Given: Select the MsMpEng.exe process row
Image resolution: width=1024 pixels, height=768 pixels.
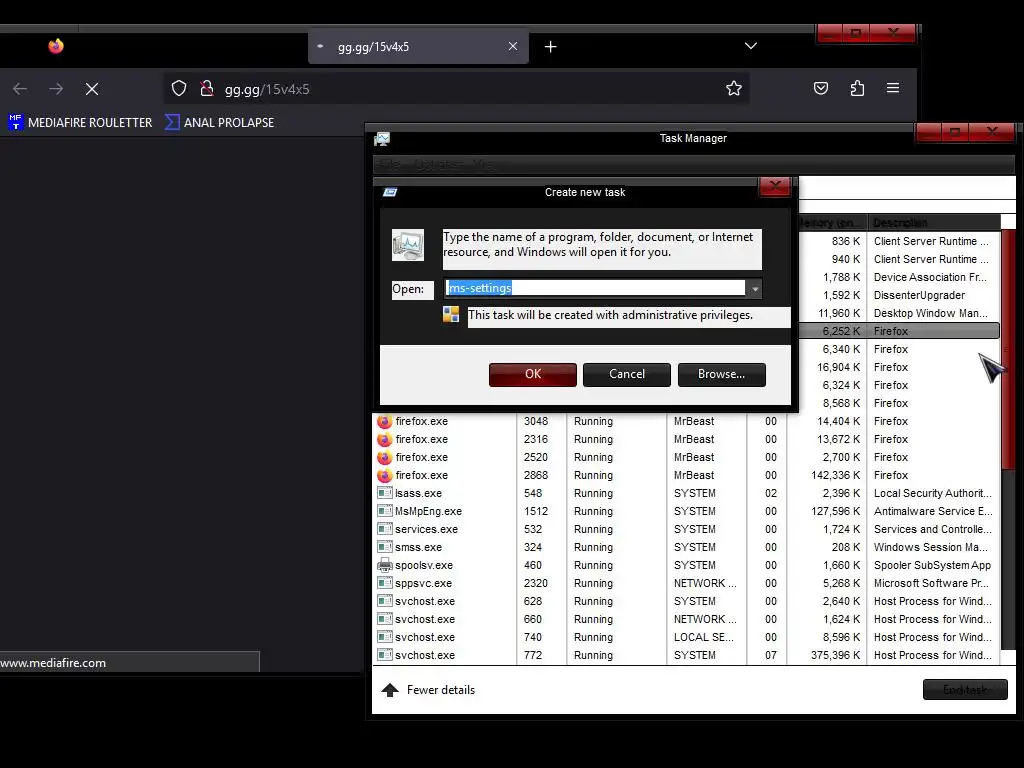Looking at the screenshot, I should pos(686,511).
